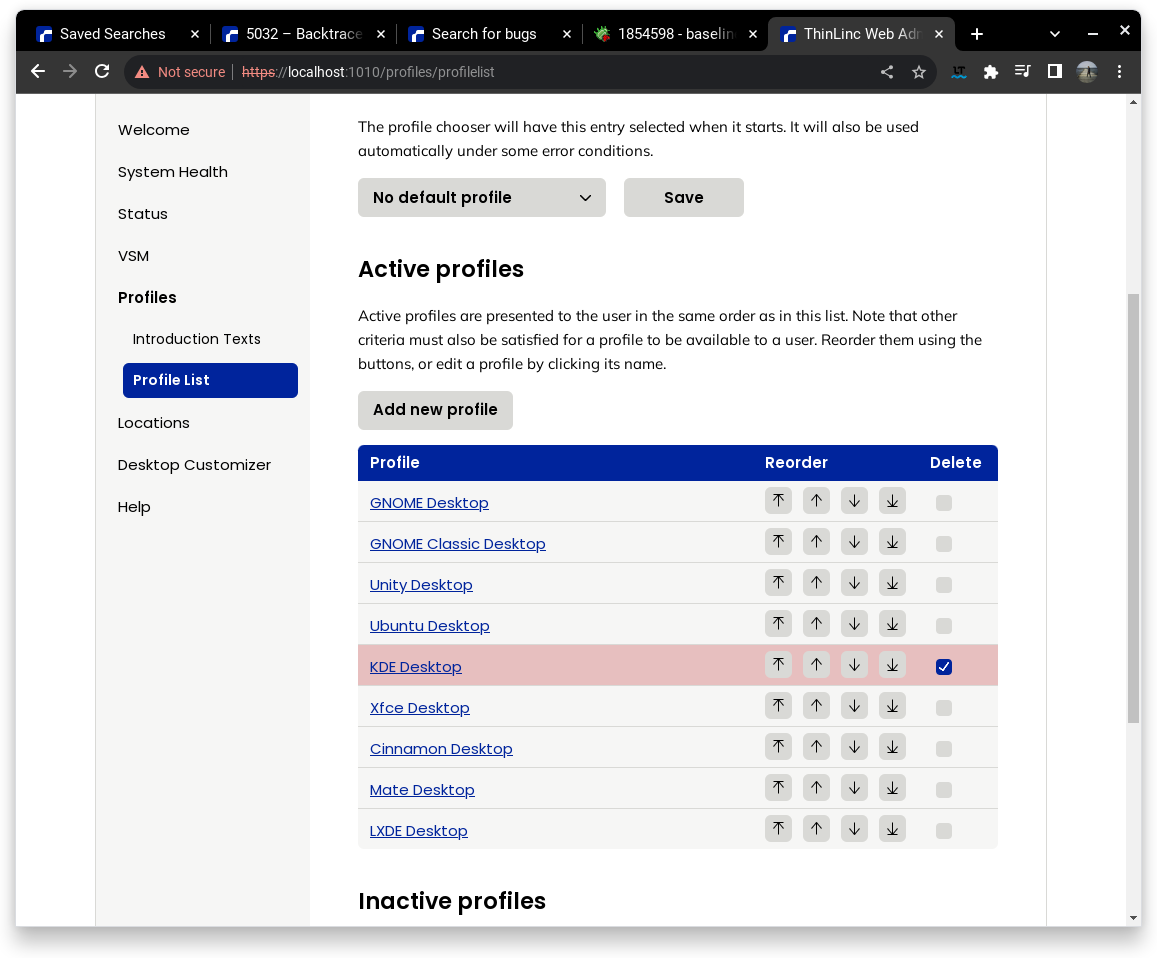
Task: Move Mate Desktop profile up one step
Action: (x=816, y=788)
